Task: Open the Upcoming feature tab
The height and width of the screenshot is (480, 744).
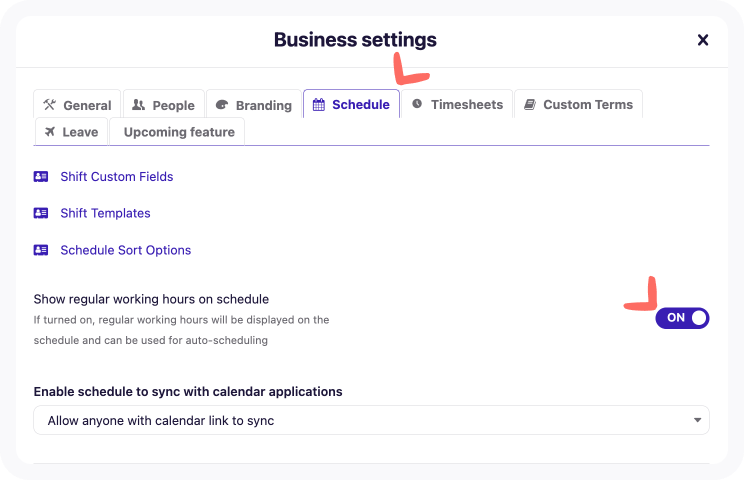Action: click(179, 132)
